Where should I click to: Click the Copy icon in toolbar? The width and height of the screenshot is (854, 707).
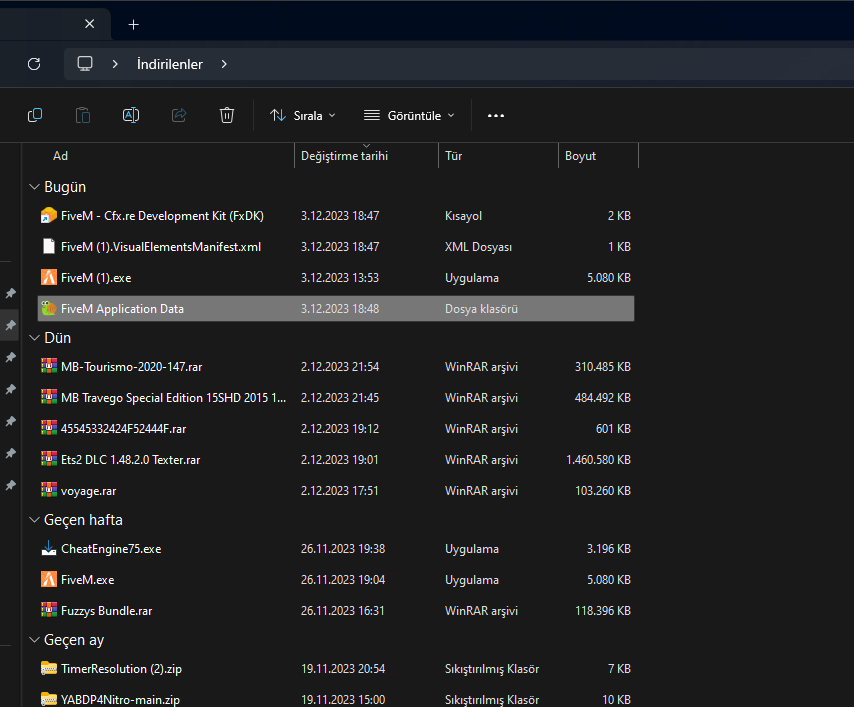tap(35, 115)
